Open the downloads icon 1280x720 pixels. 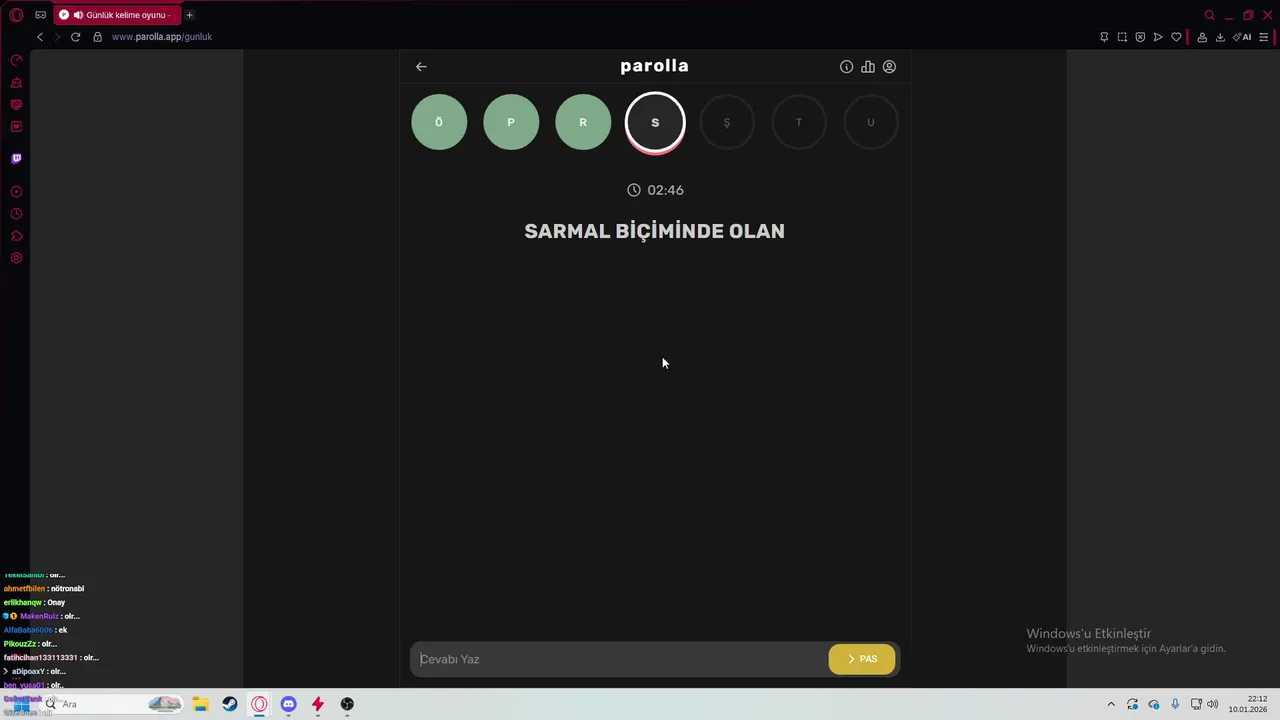click(x=1220, y=37)
